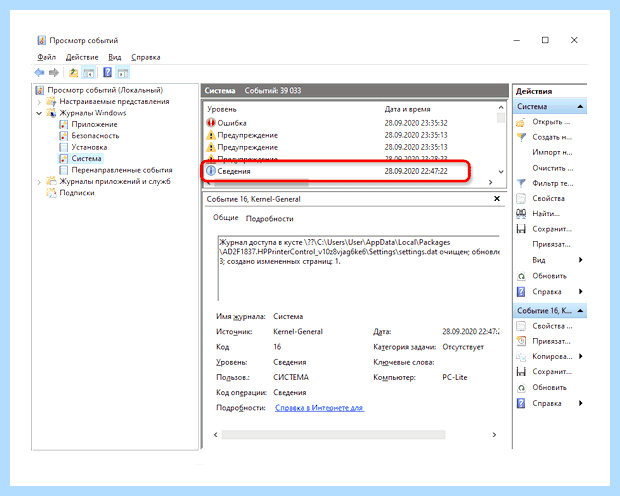The width and height of the screenshot is (620, 496).
Task: Click event list scroll up arrow
Action: tap(501, 107)
